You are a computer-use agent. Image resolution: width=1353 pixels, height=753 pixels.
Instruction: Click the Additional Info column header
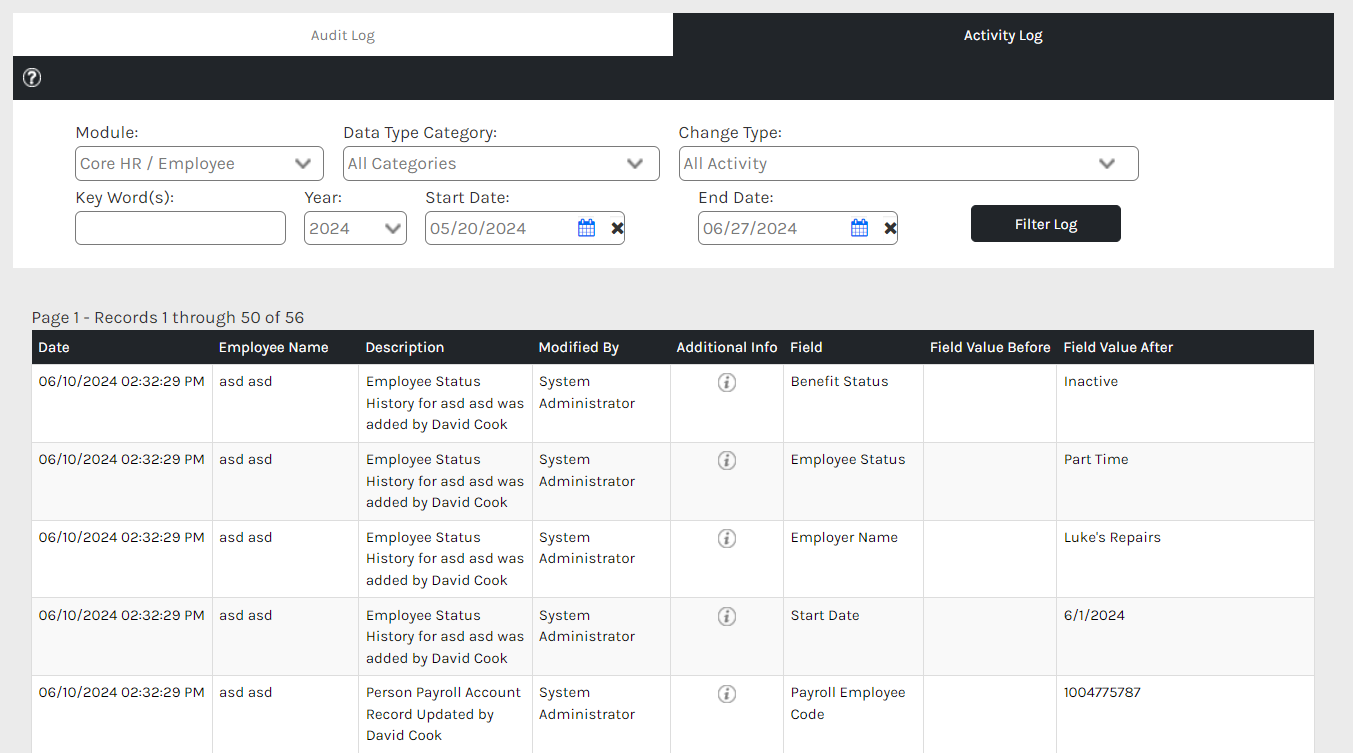pyautogui.click(x=727, y=347)
